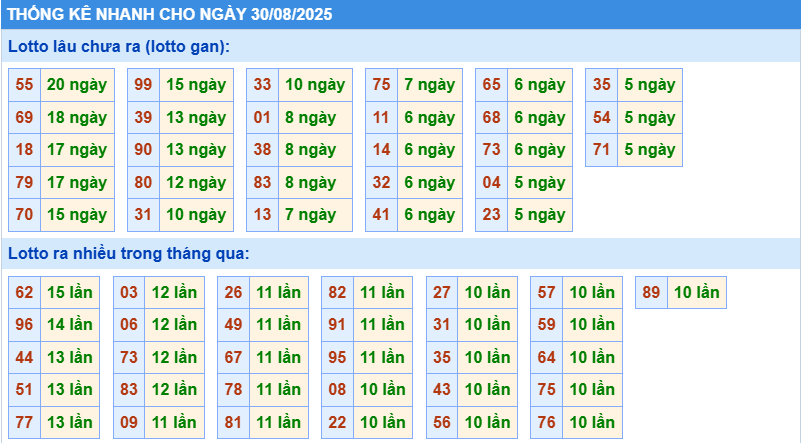Select number 13 in the lotto gan table
Screen dimensions: 803x443
point(262,215)
